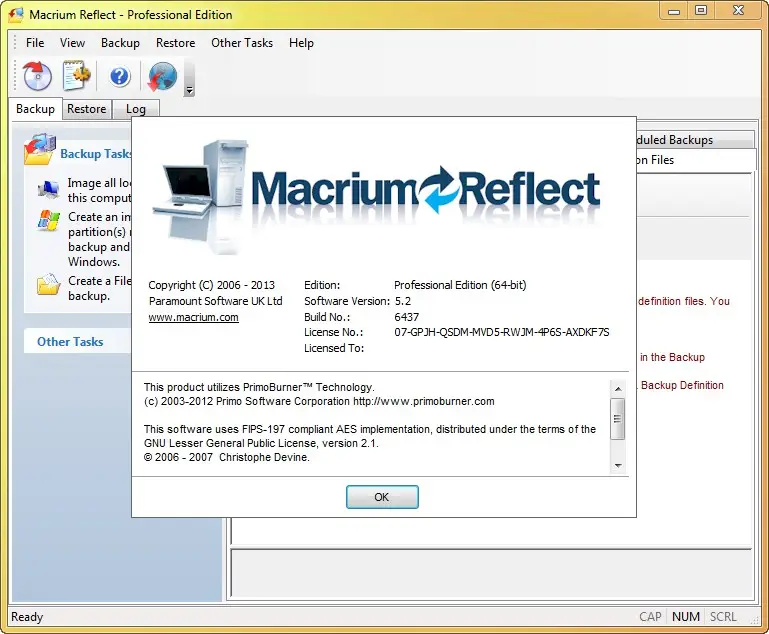This screenshot has height=634, width=769.
Task: Minimize the Macrium Reflect window
Action: [674, 11]
